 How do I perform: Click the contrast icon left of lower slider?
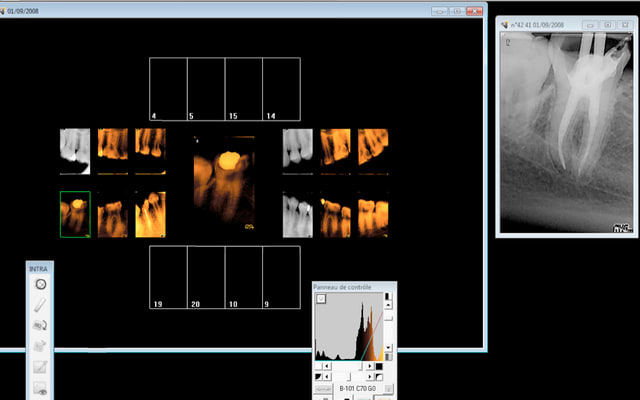pos(320,376)
